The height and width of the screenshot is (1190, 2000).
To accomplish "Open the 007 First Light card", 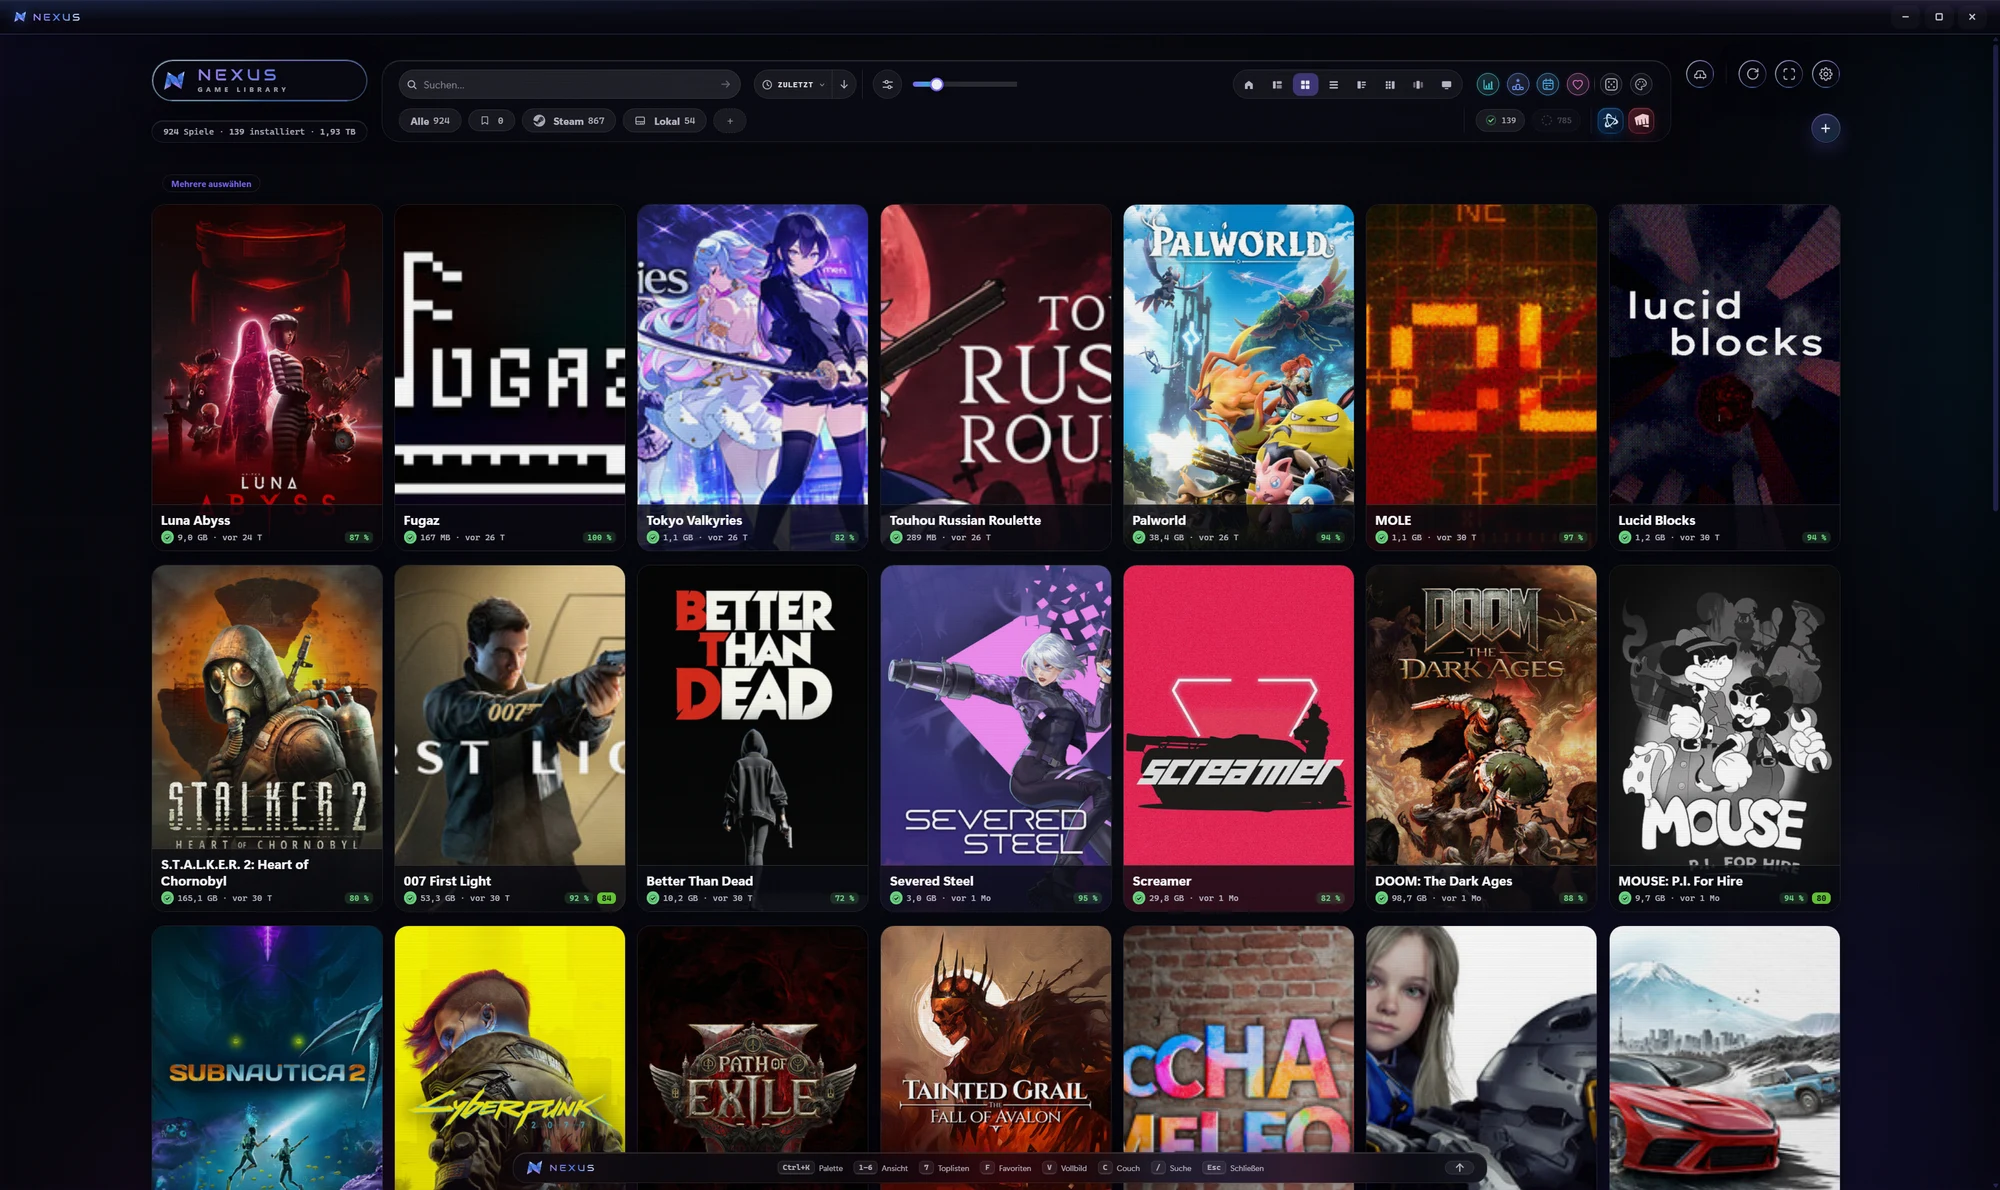I will click(510, 738).
